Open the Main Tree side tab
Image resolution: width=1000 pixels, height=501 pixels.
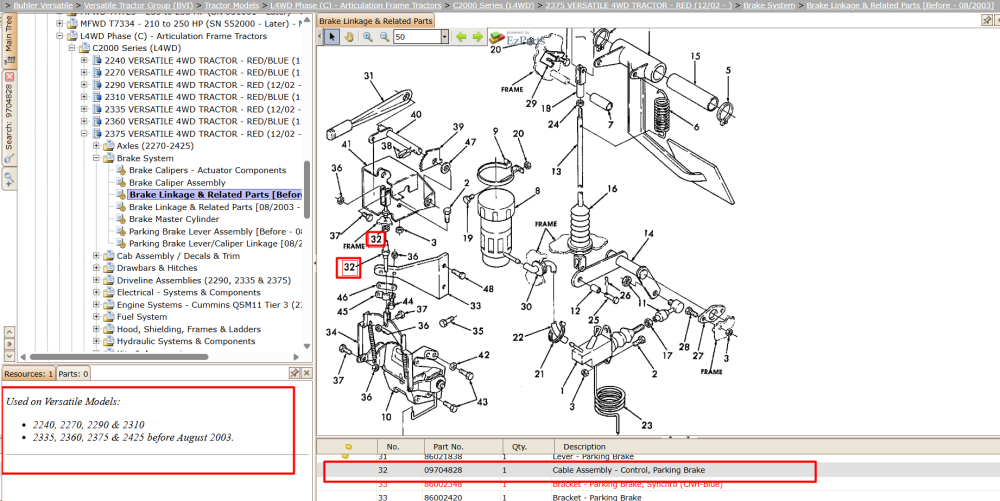click(x=10, y=40)
